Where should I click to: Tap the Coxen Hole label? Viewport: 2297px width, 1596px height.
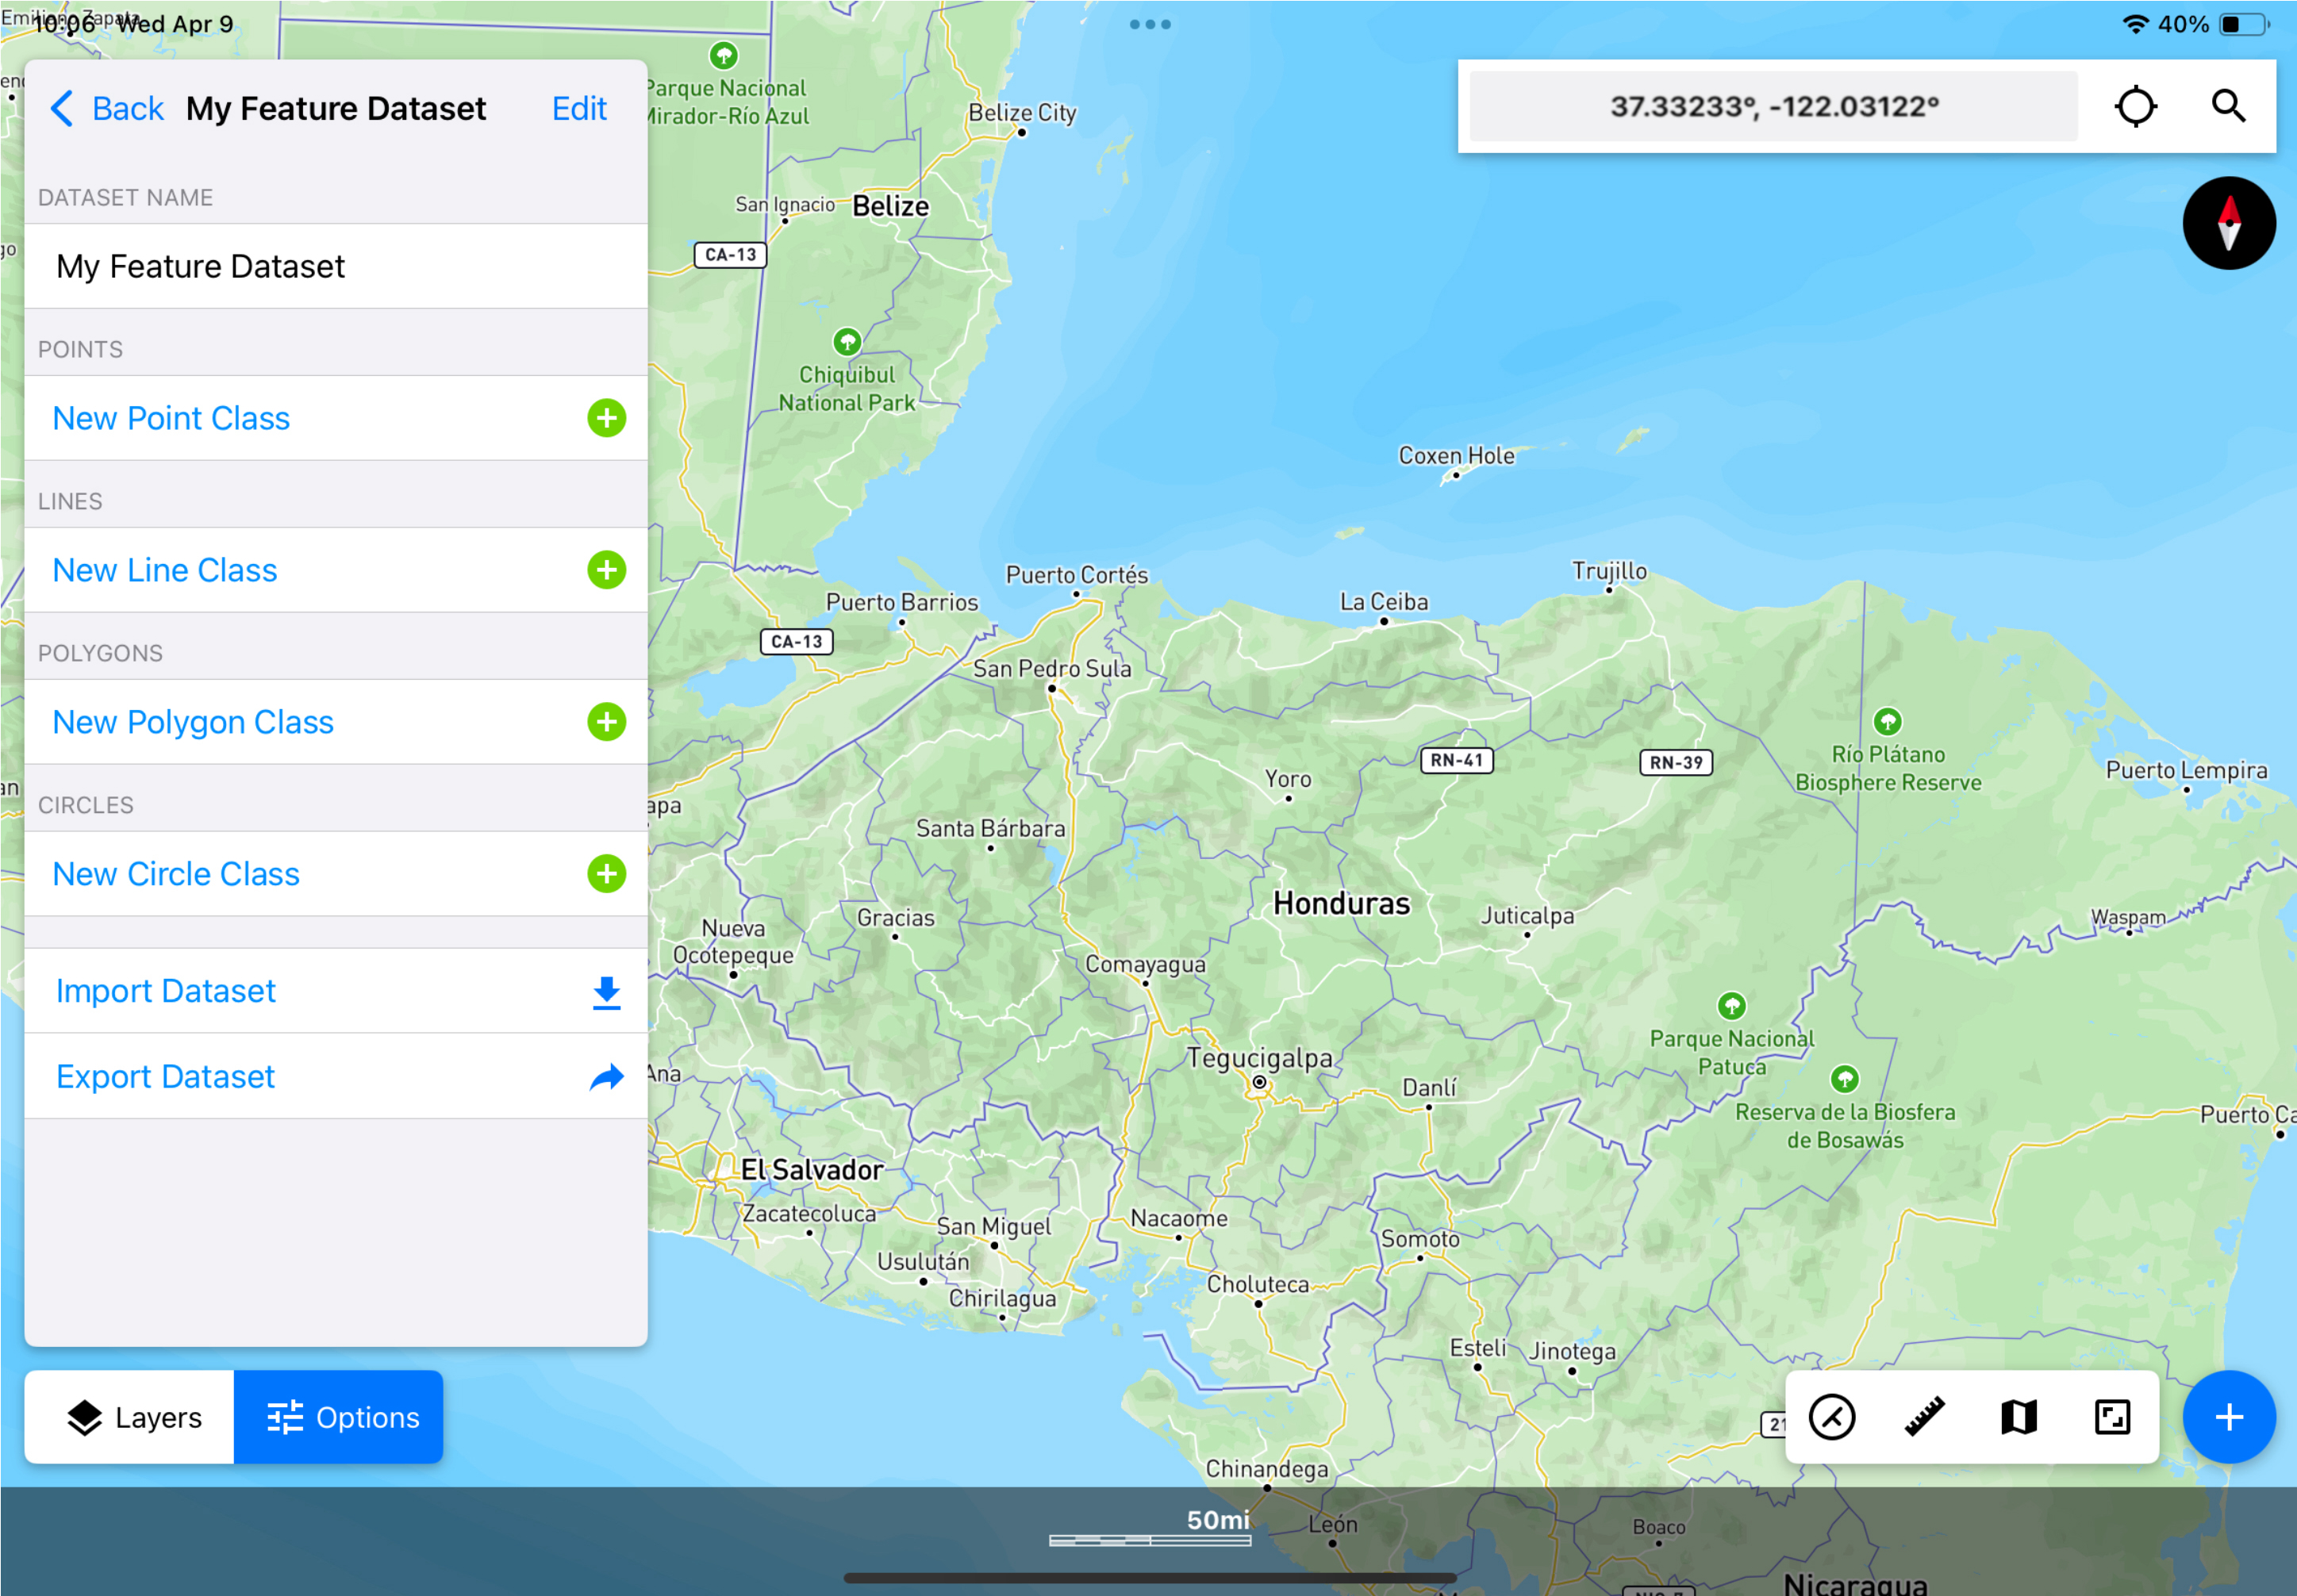[x=1456, y=455]
